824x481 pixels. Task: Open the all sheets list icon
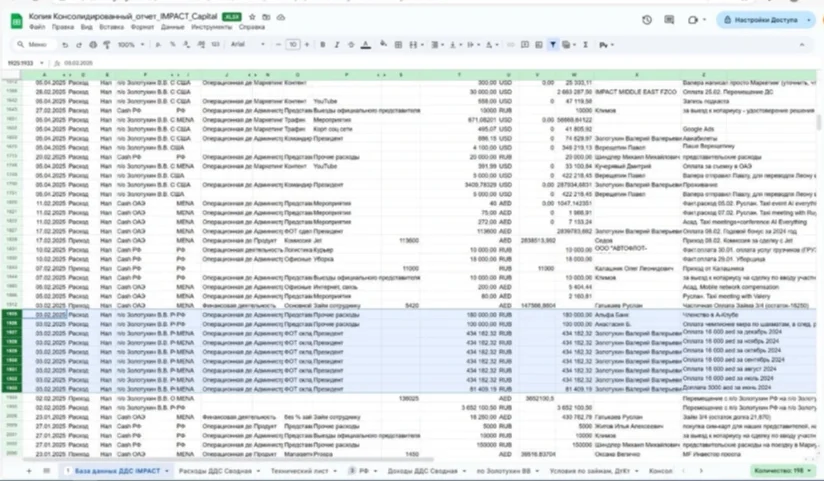pos(46,471)
